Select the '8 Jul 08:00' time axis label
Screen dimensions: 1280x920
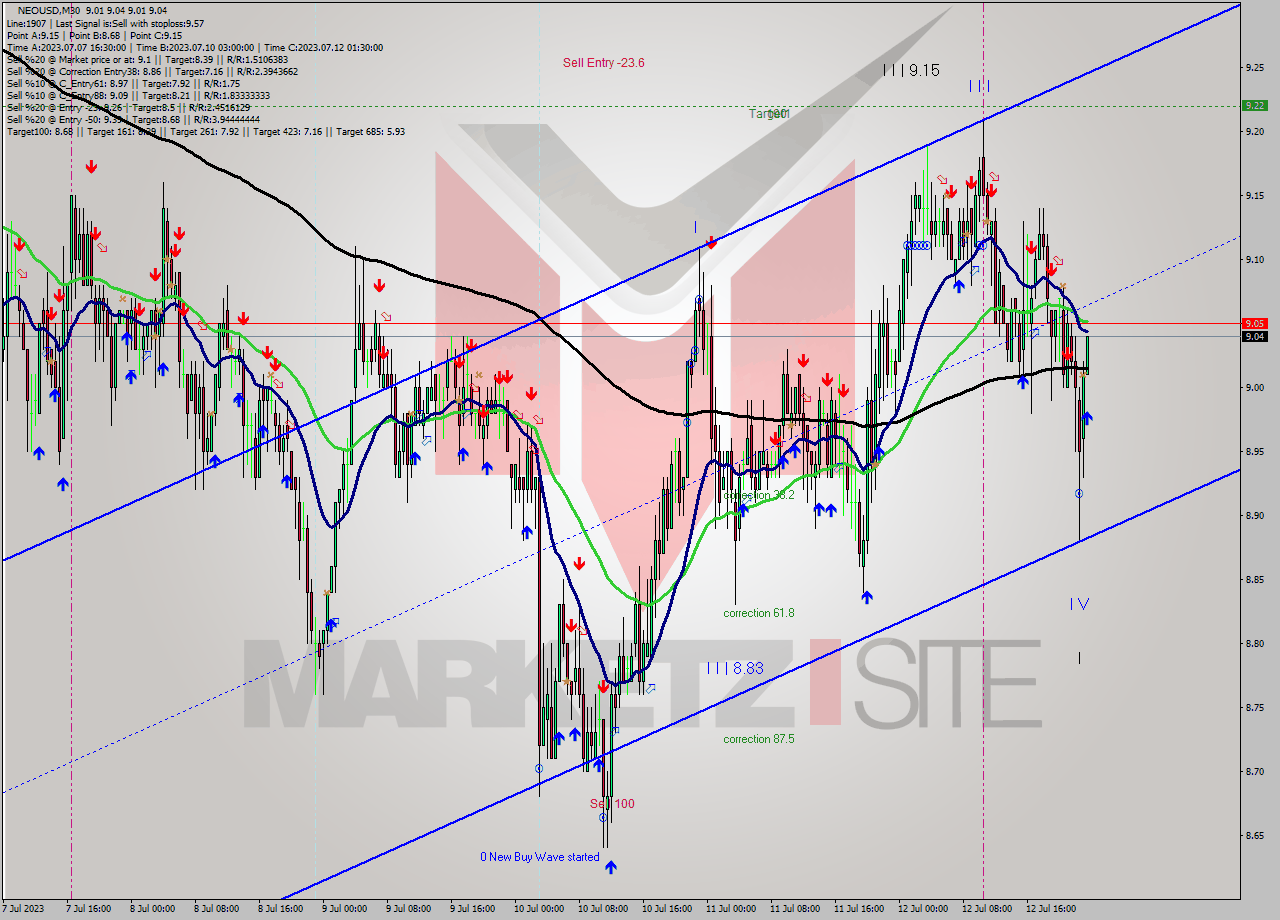(x=216, y=909)
